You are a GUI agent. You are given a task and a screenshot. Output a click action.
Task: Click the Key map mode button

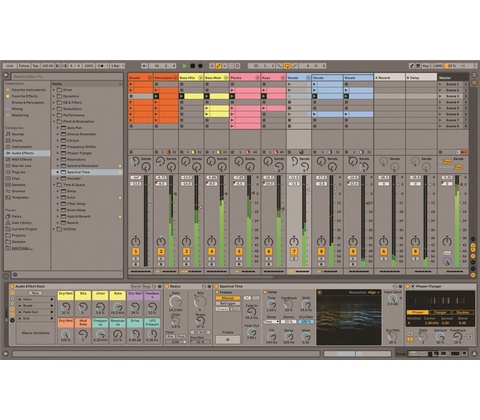click(426, 66)
